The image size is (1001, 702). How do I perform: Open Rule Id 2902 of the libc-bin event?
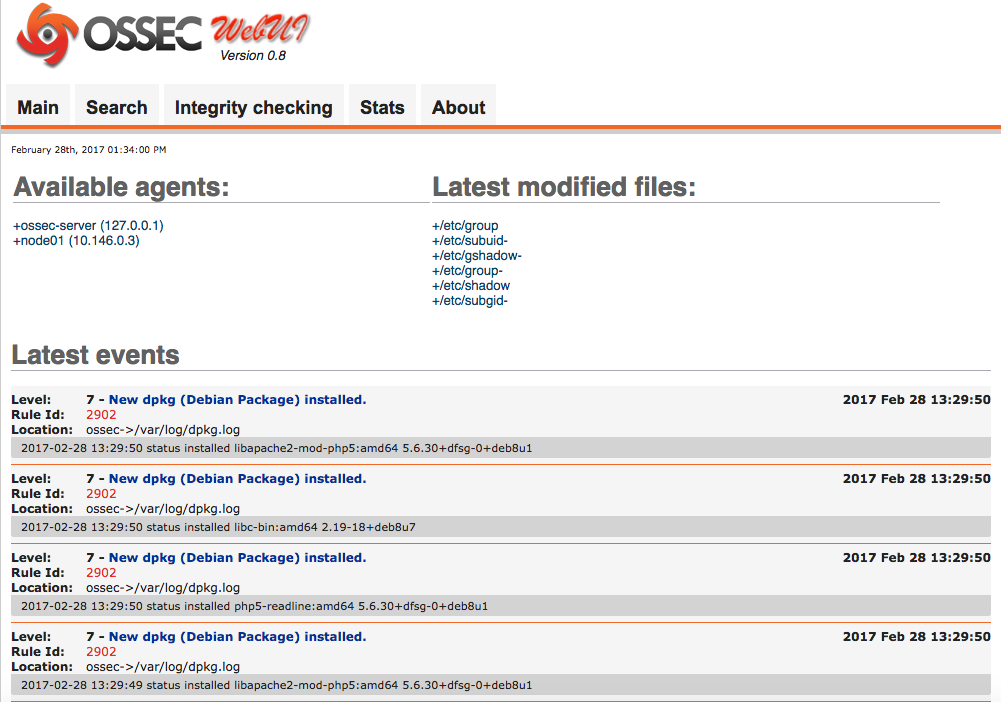tap(102, 494)
